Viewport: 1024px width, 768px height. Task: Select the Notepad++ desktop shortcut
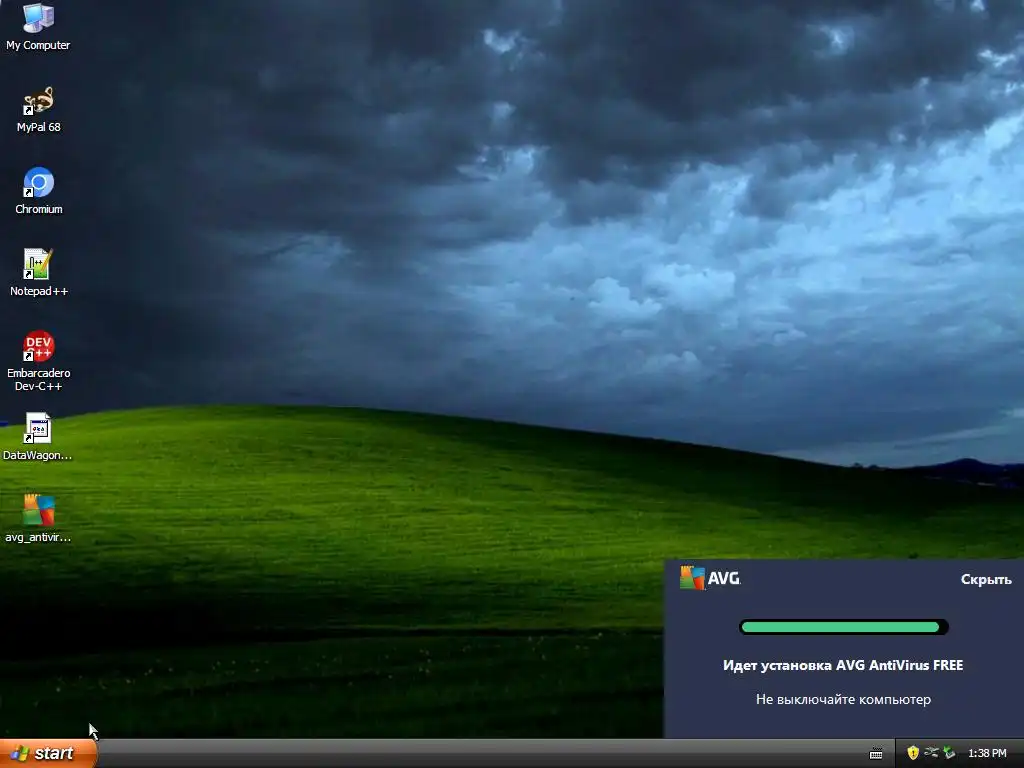(39, 272)
